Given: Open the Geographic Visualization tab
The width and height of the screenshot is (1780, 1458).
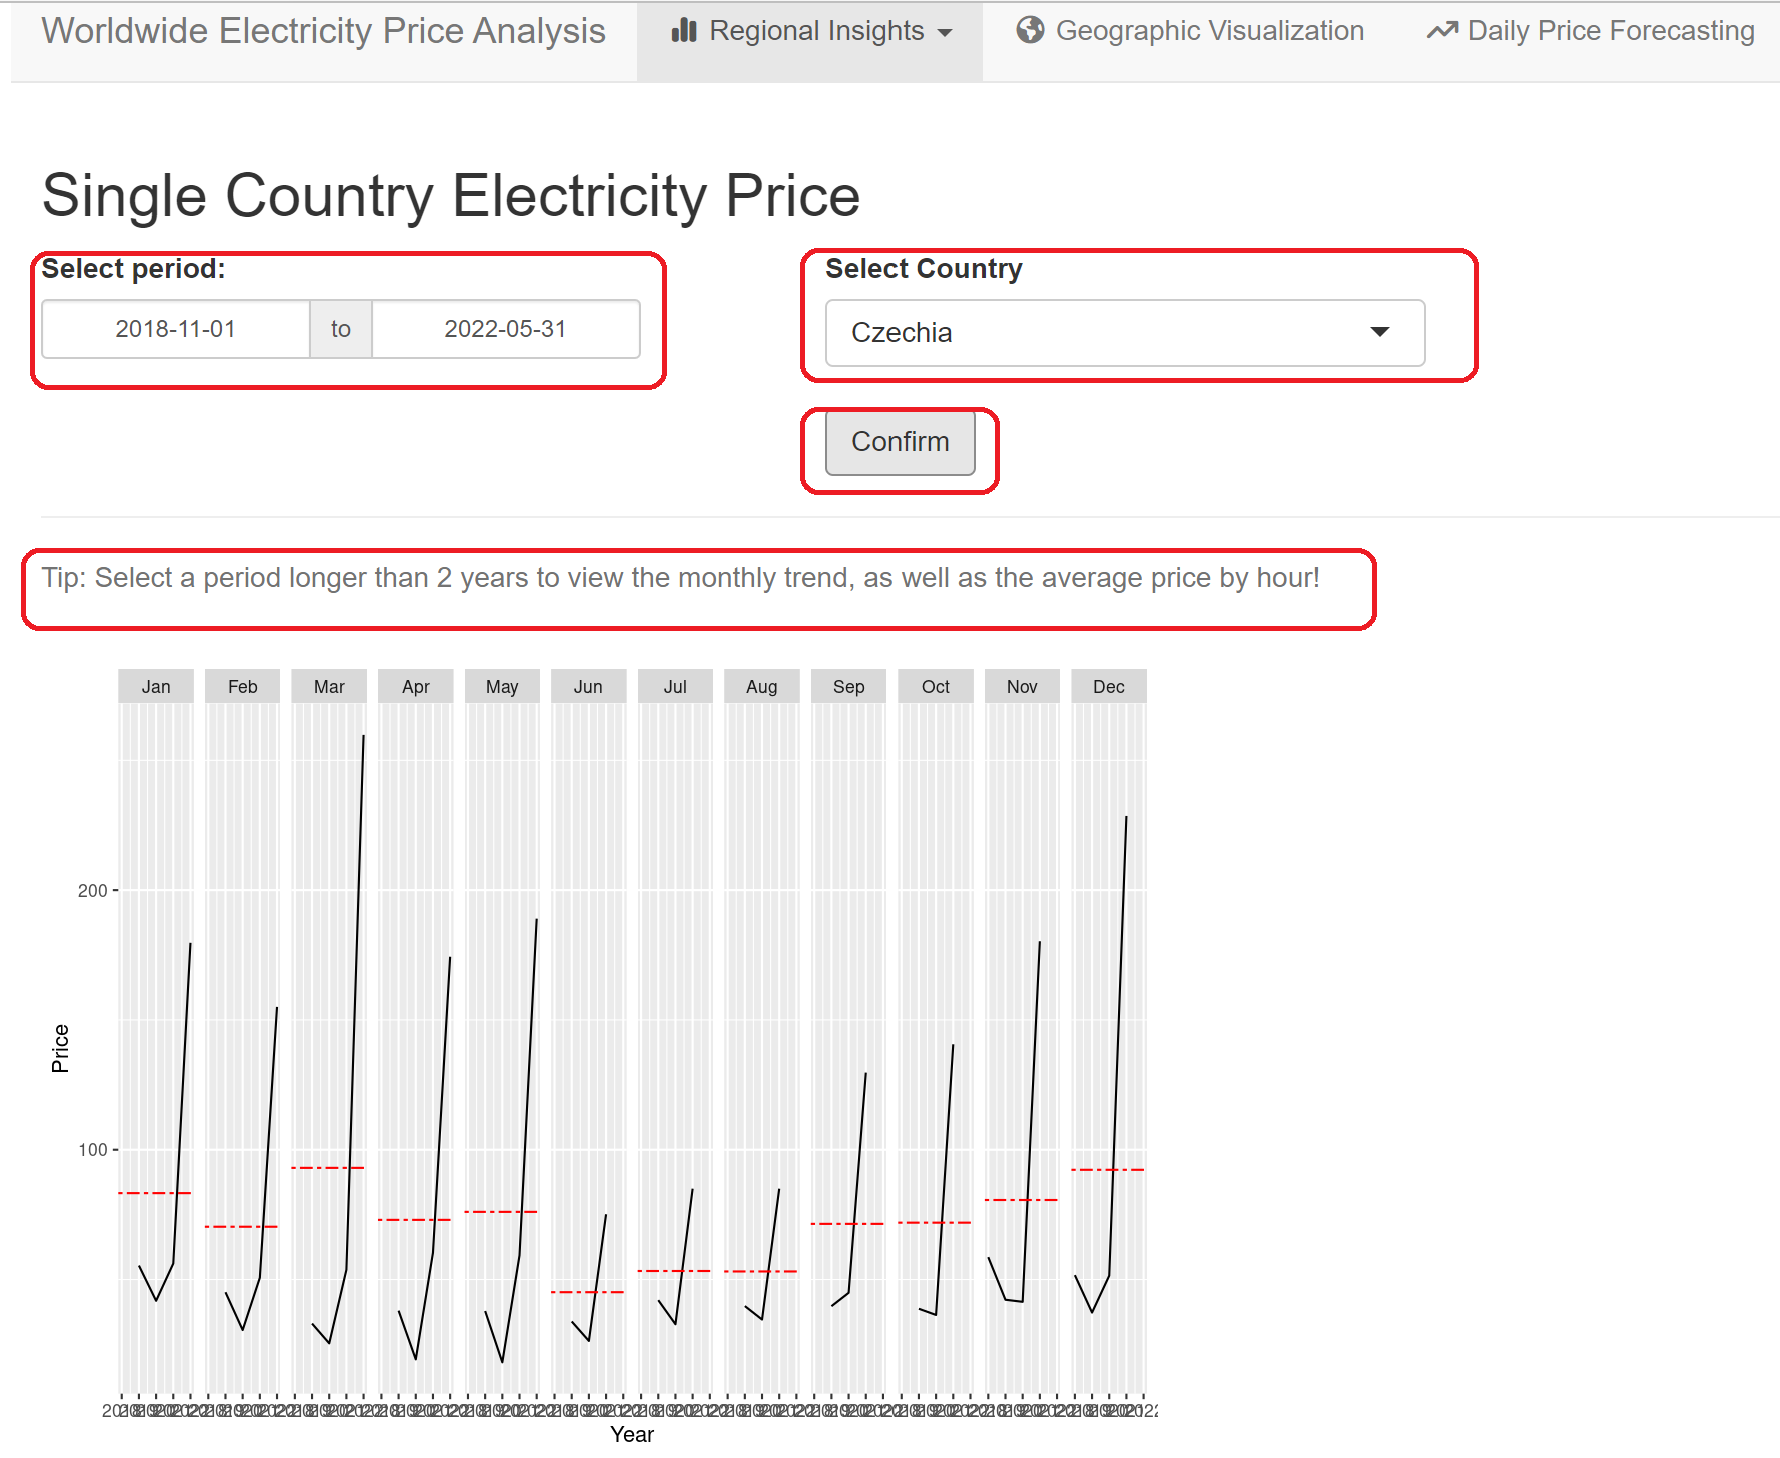Looking at the screenshot, I should point(1209,31).
